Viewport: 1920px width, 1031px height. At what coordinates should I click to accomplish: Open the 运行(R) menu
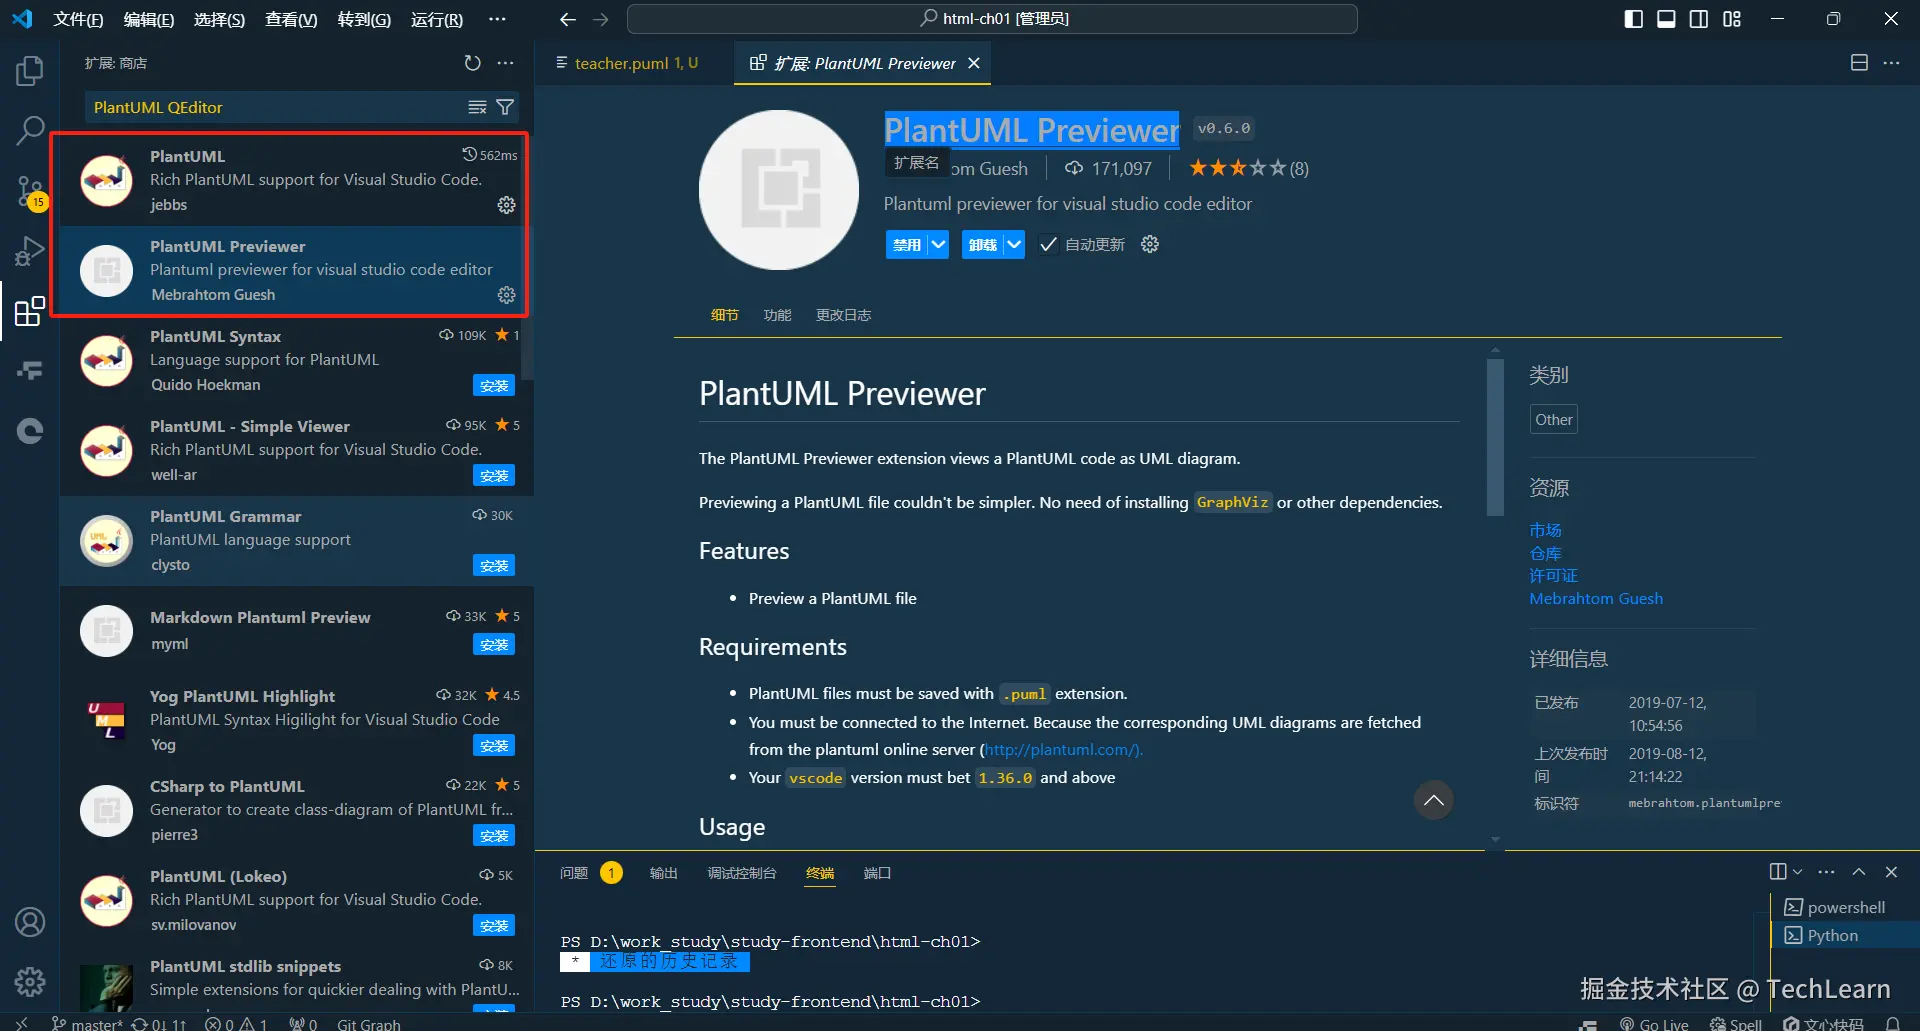437,19
